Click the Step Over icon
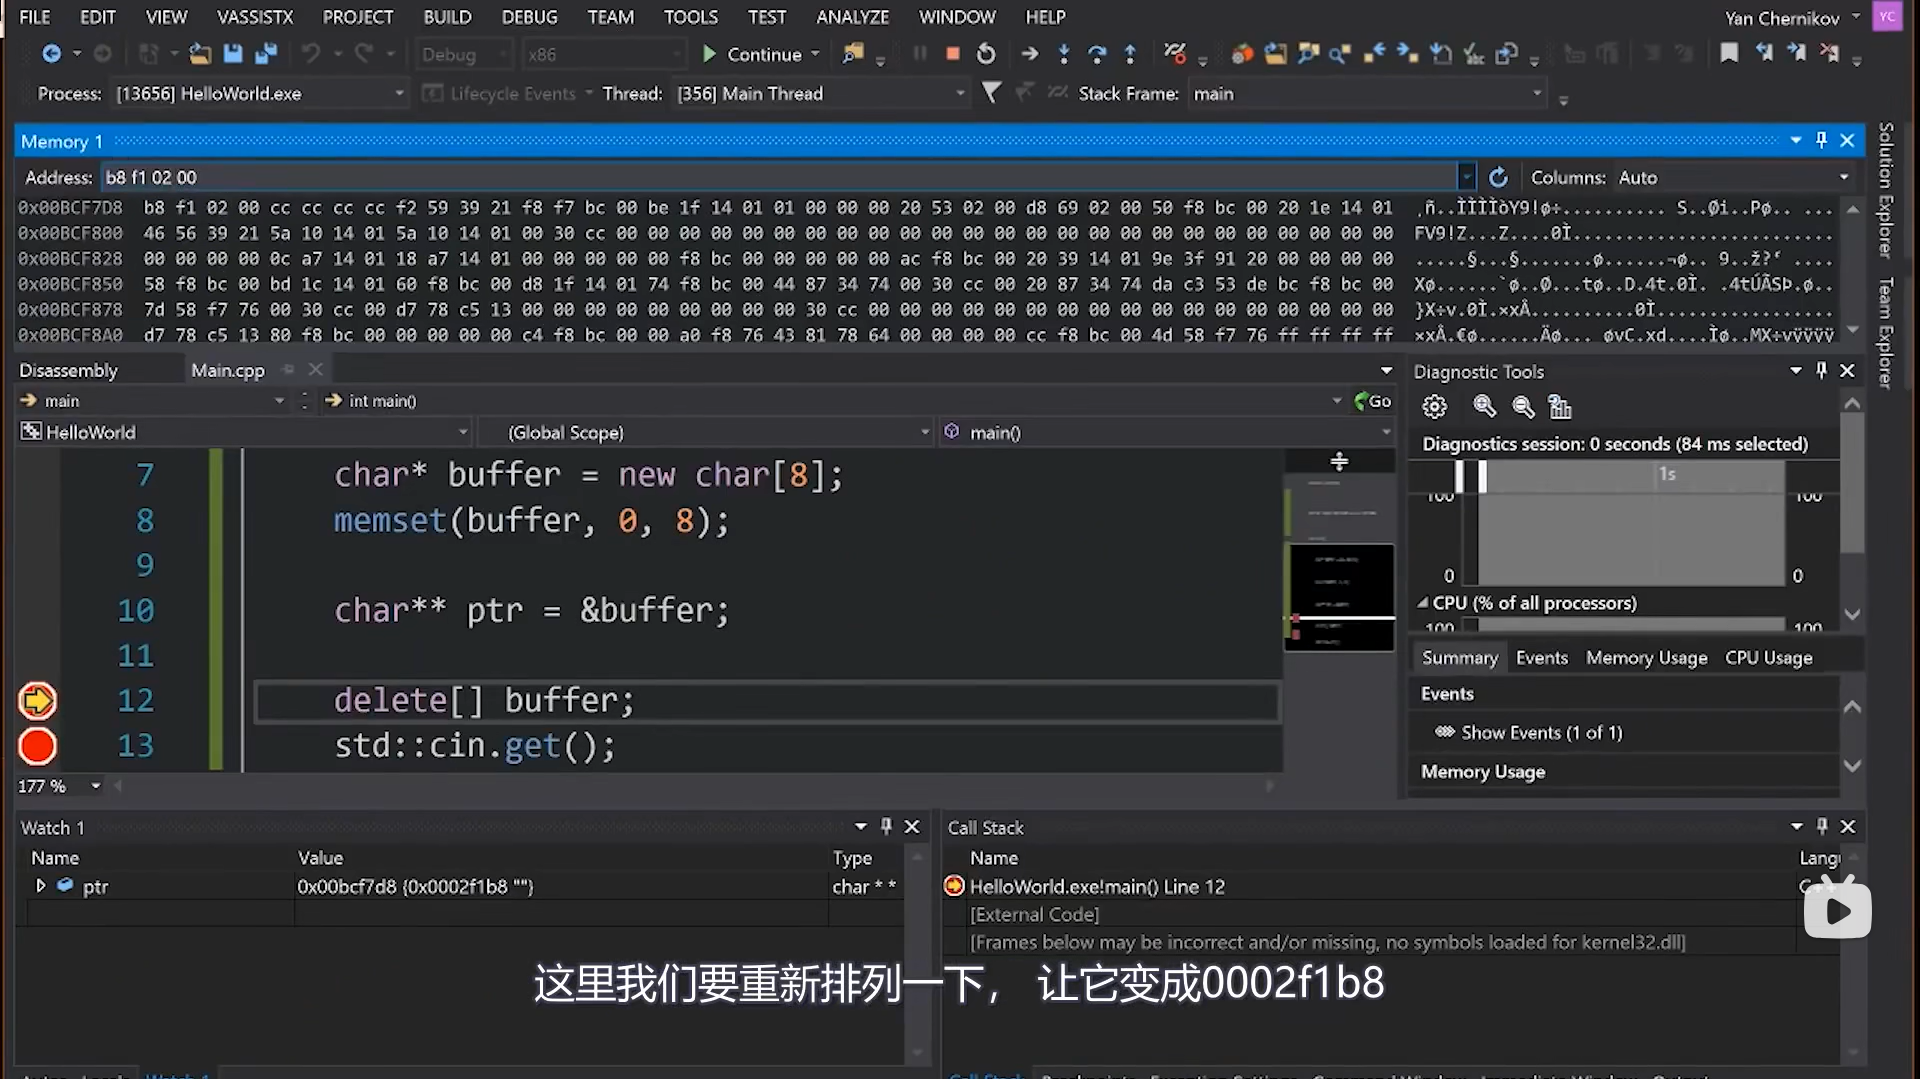Screen dimensions: 1920x1079 [x=1097, y=54]
